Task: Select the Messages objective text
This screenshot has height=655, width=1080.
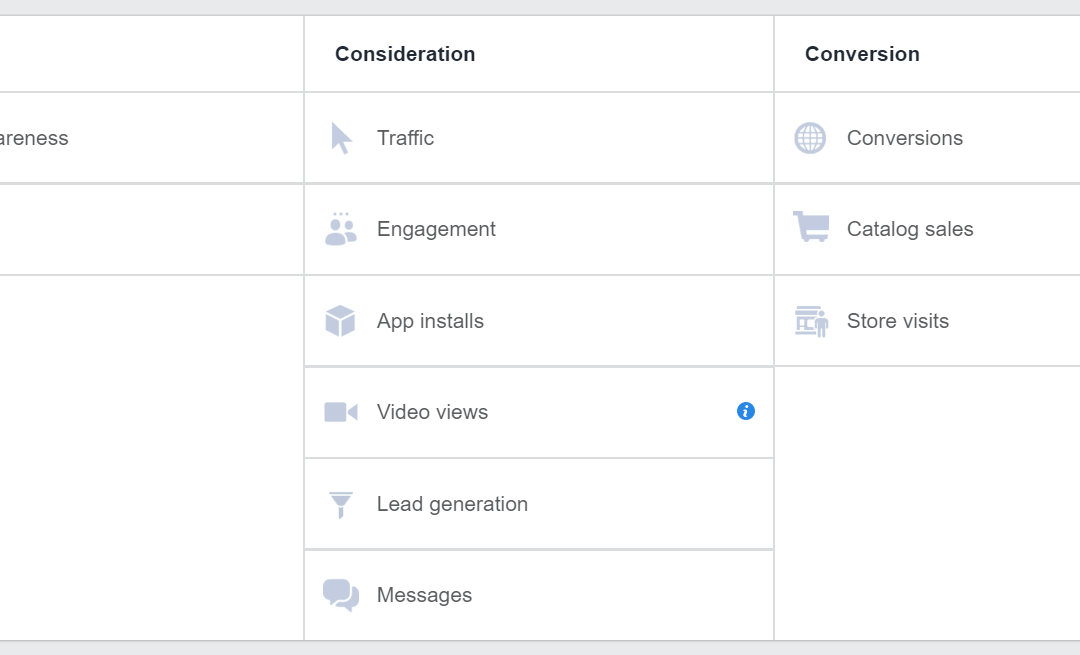Action: point(424,595)
